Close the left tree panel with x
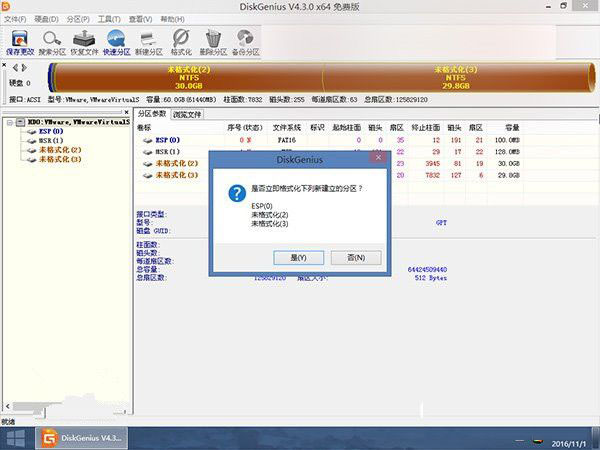This screenshot has height=450, width=600. pos(127,112)
